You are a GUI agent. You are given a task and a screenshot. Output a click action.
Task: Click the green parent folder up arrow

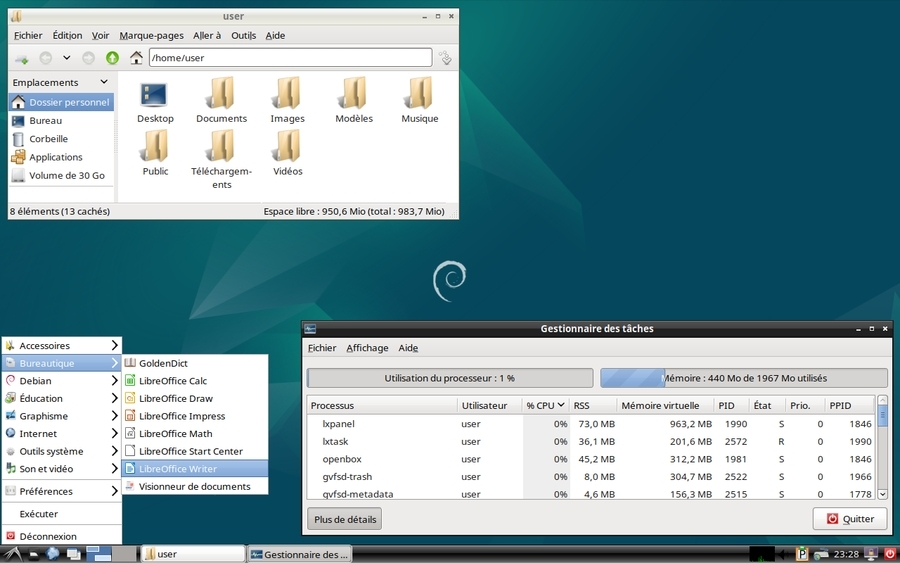tap(112, 58)
